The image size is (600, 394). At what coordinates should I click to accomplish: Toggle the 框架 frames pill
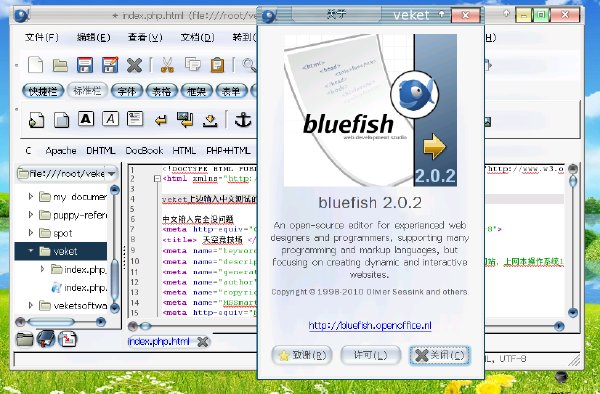click(x=196, y=91)
